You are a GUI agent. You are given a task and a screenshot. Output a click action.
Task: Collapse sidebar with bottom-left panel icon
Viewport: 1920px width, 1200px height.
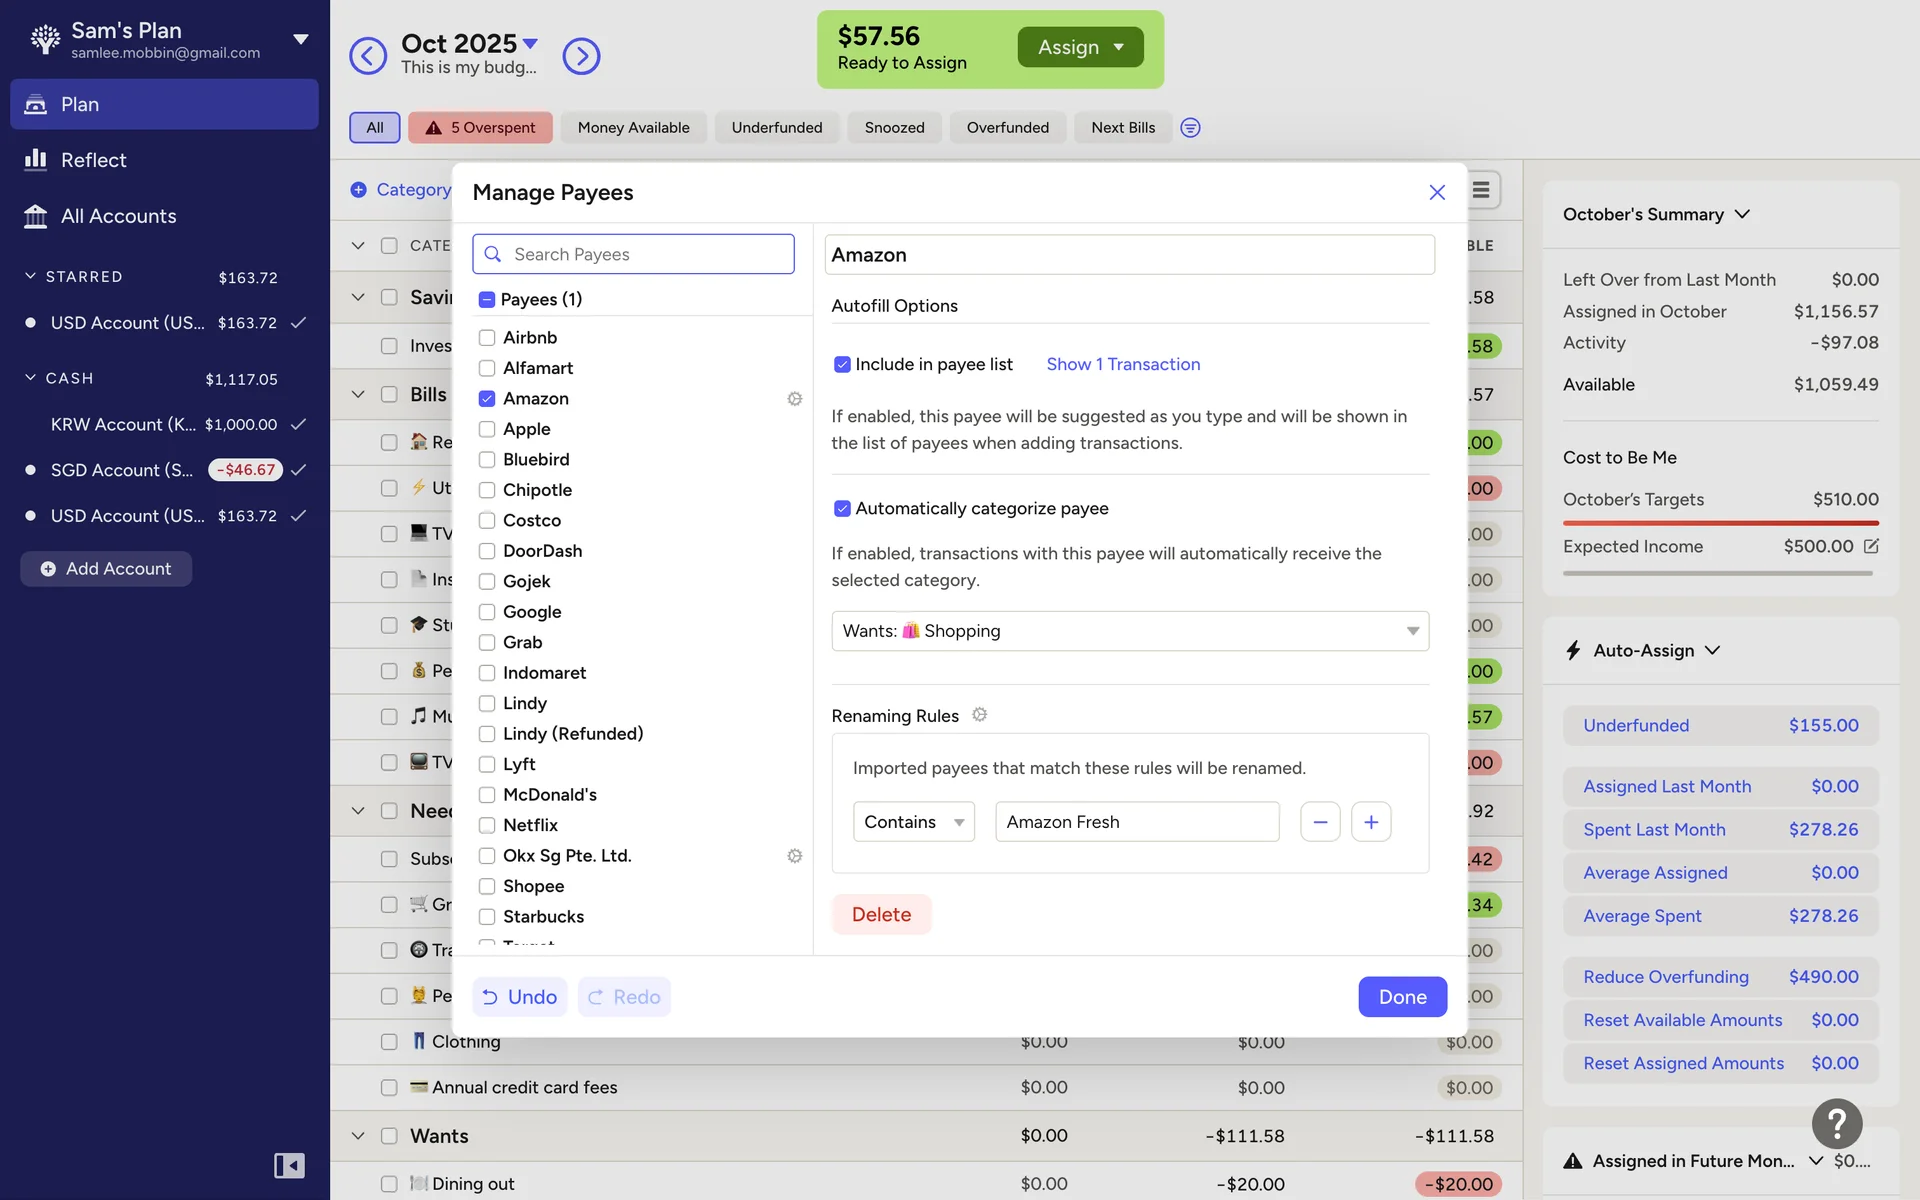pyautogui.click(x=289, y=1165)
